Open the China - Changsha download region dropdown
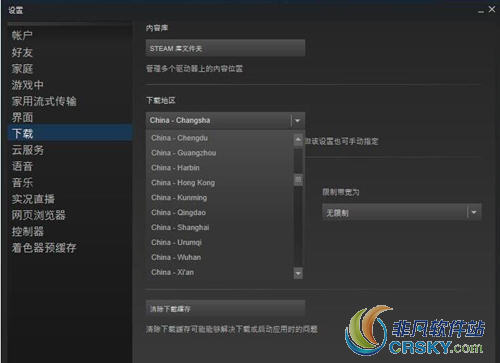 pos(225,120)
